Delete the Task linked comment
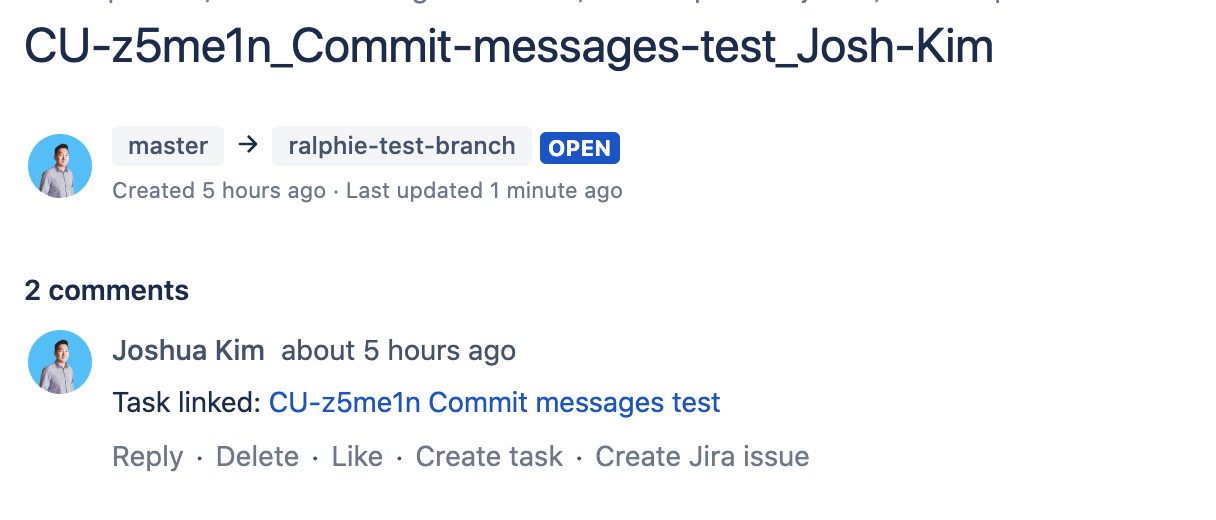The height and width of the screenshot is (520, 1216). pyautogui.click(x=257, y=457)
